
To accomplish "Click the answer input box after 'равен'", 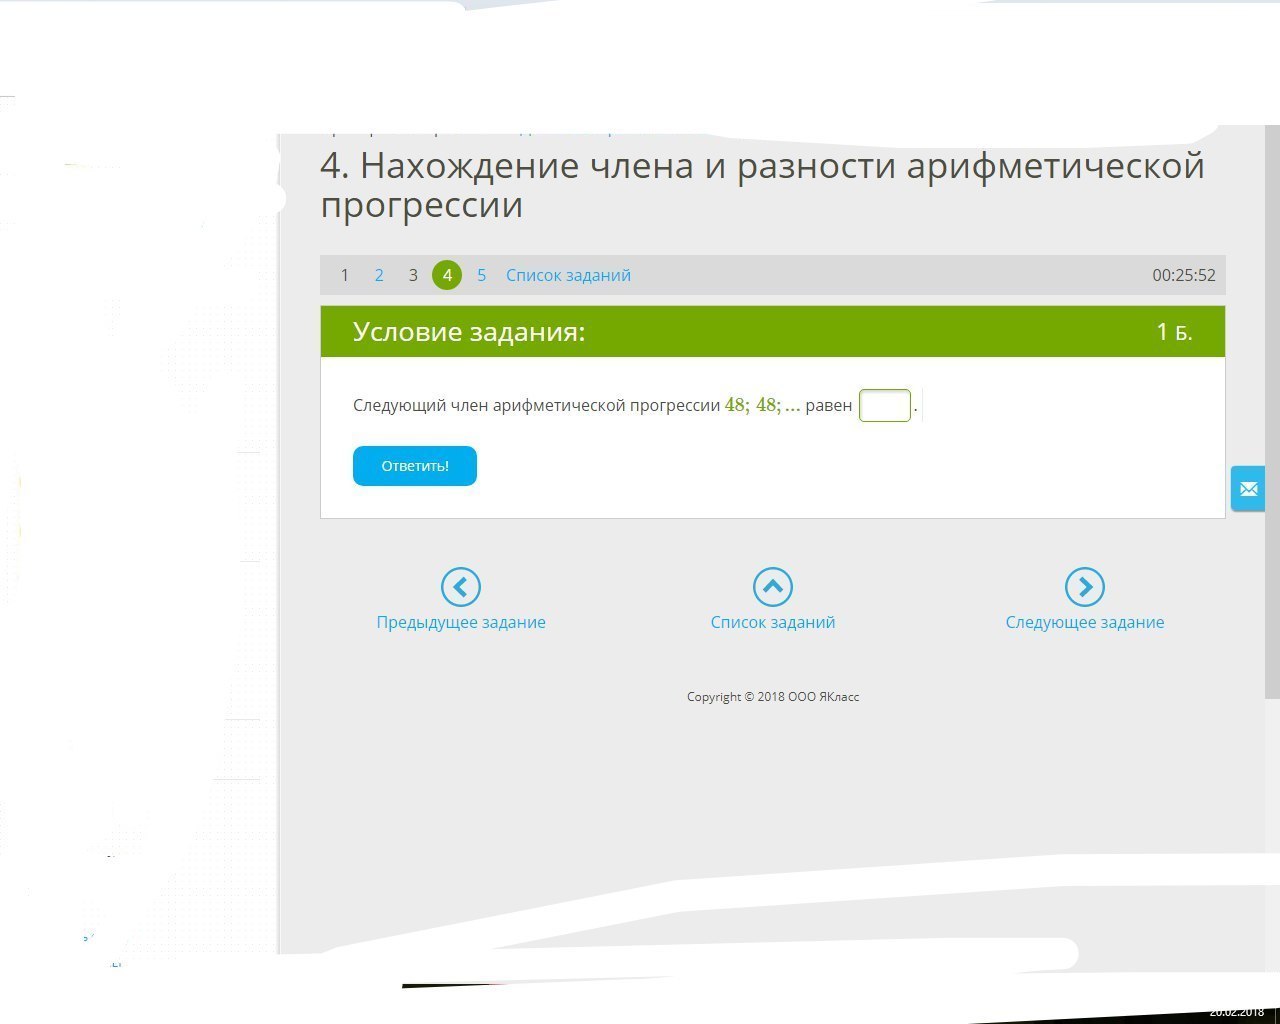I will click(x=885, y=406).
